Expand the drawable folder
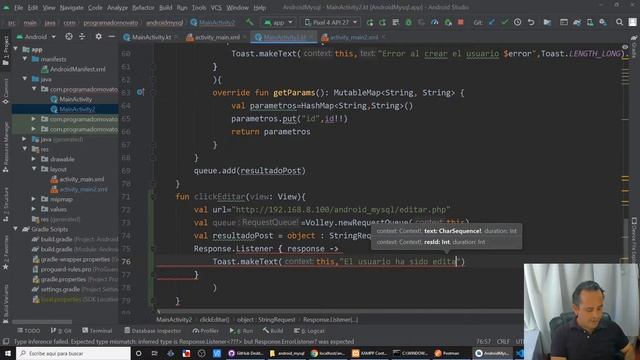 34,159
